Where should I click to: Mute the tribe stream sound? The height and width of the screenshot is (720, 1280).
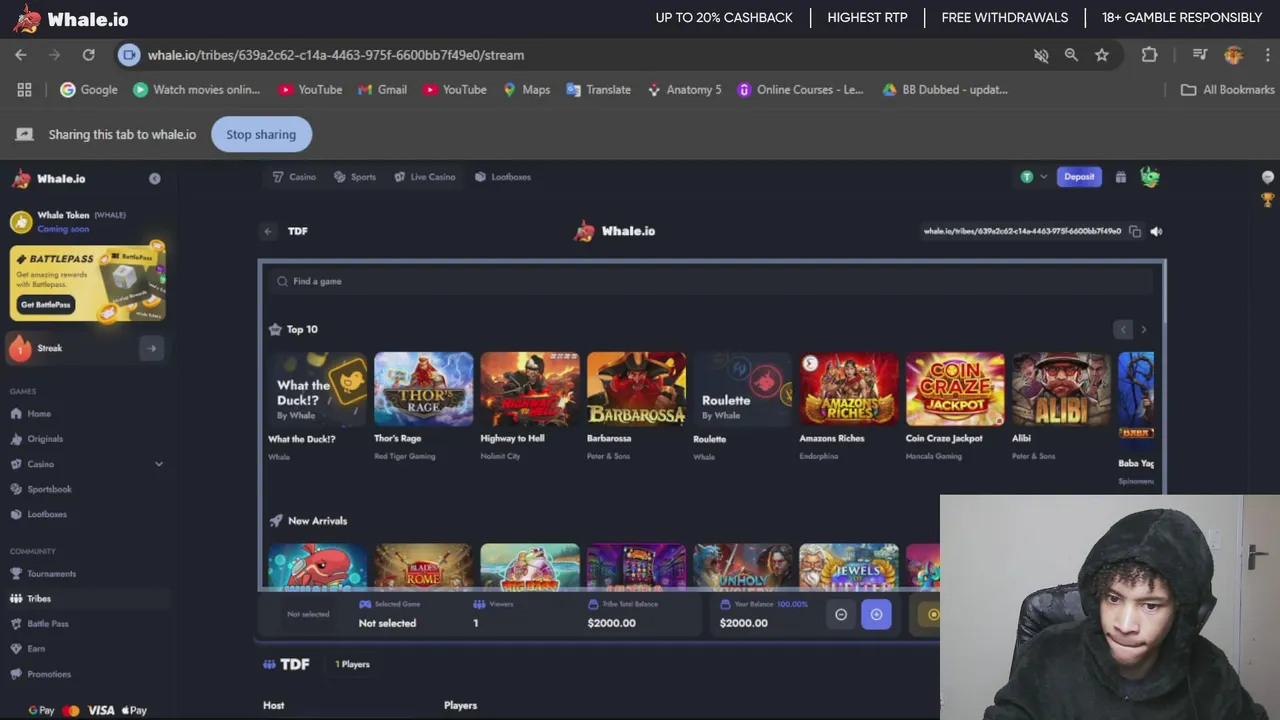pos(1157,231)
